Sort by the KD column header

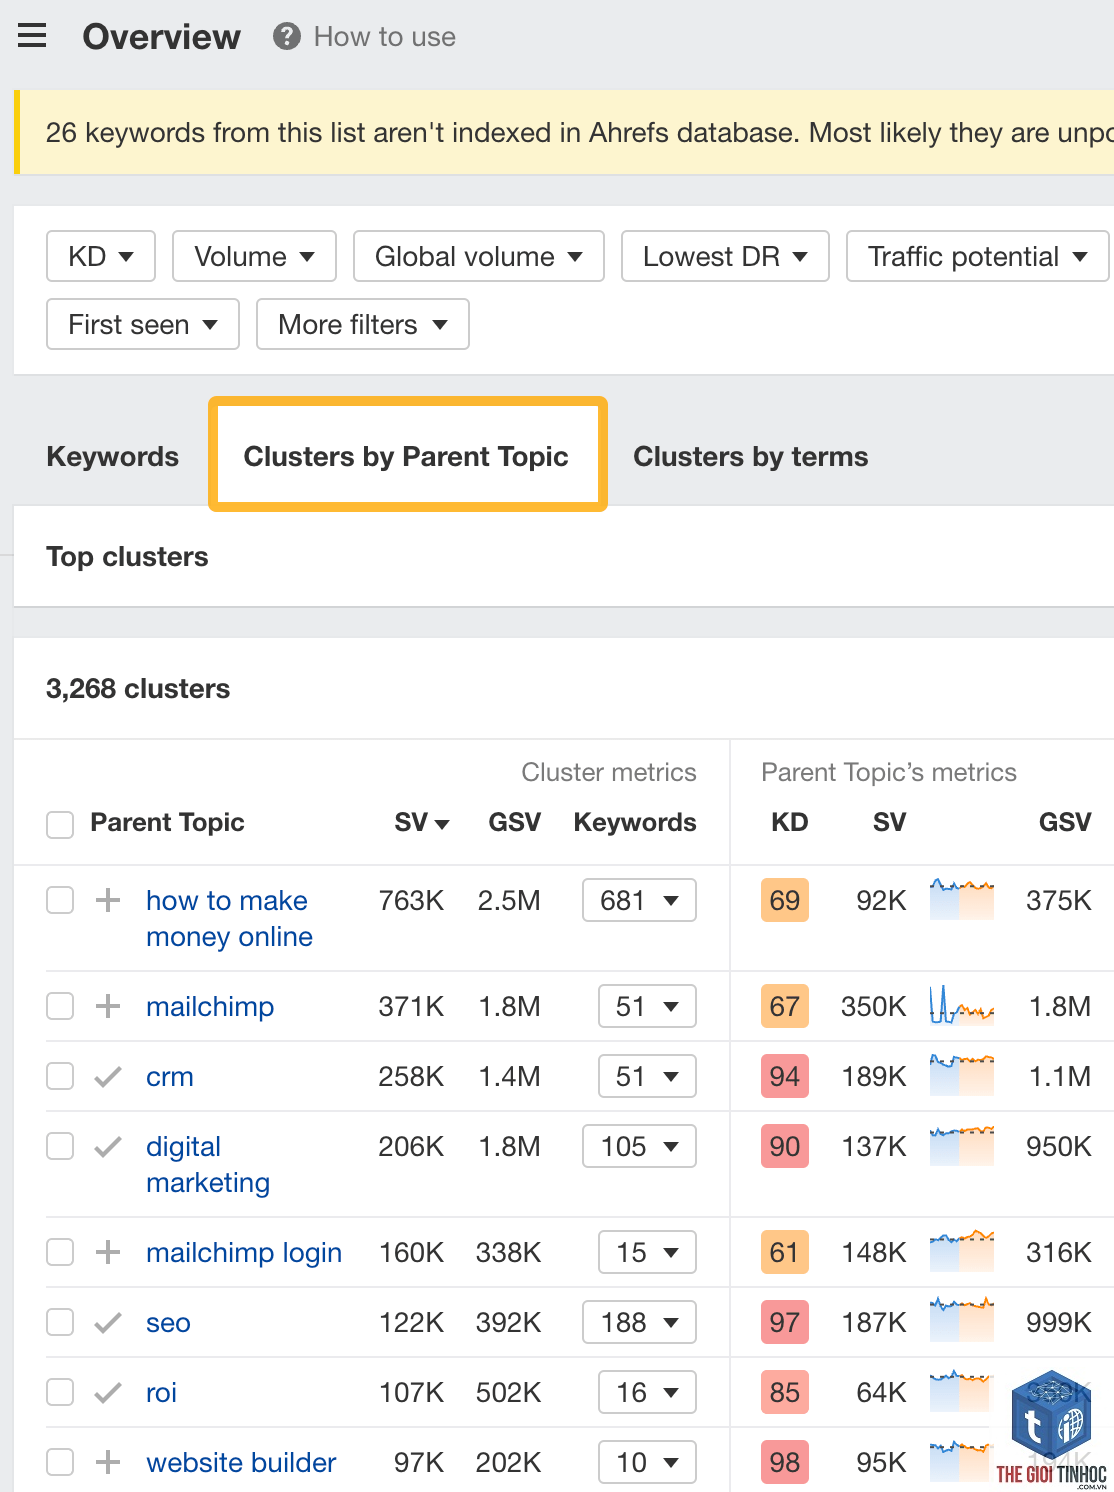click(789, 822)
